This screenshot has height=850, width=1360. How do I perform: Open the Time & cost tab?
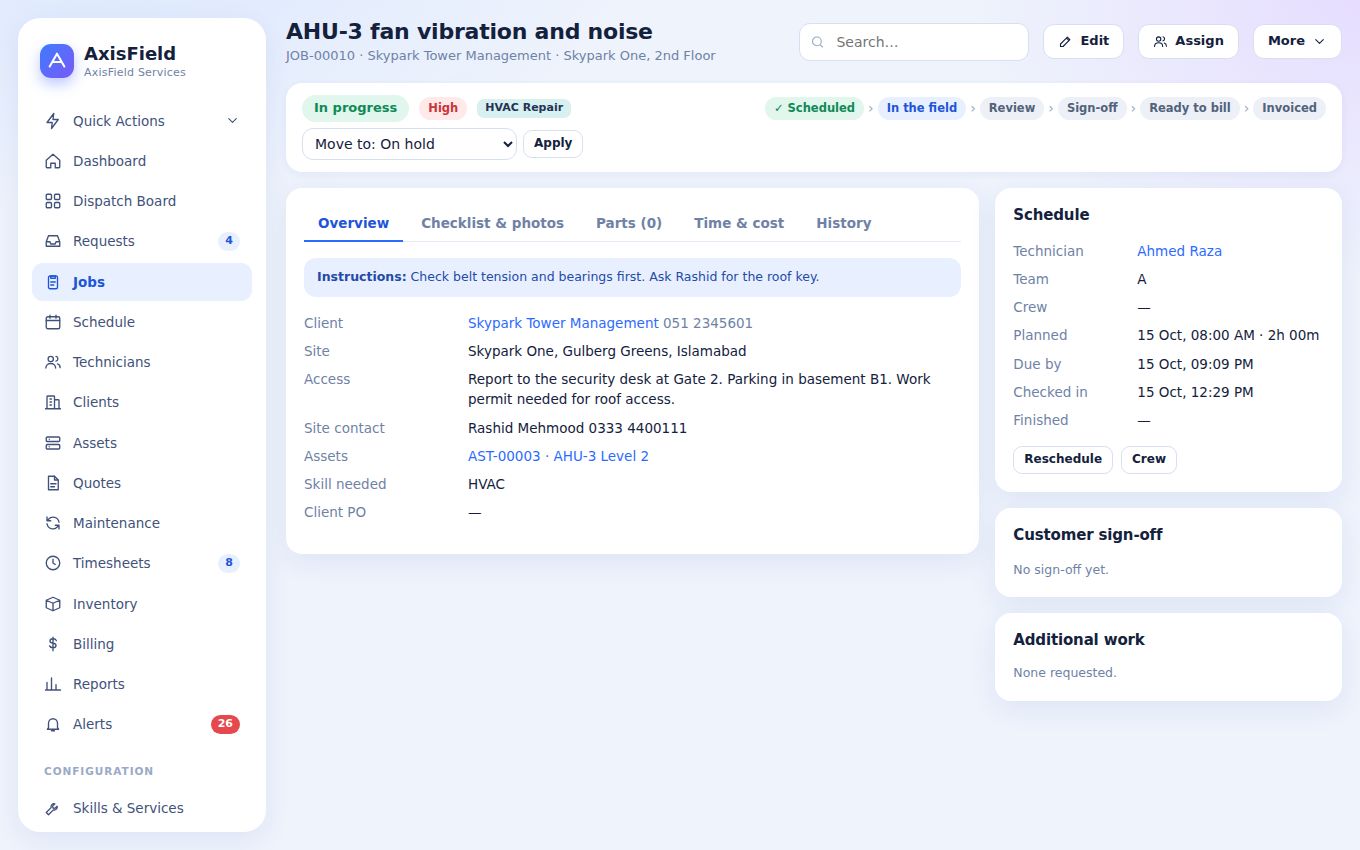click(739, 223)
